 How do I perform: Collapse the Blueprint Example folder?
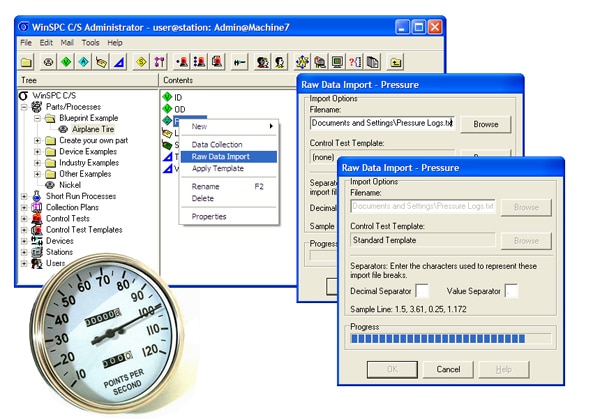click(37, 118)
